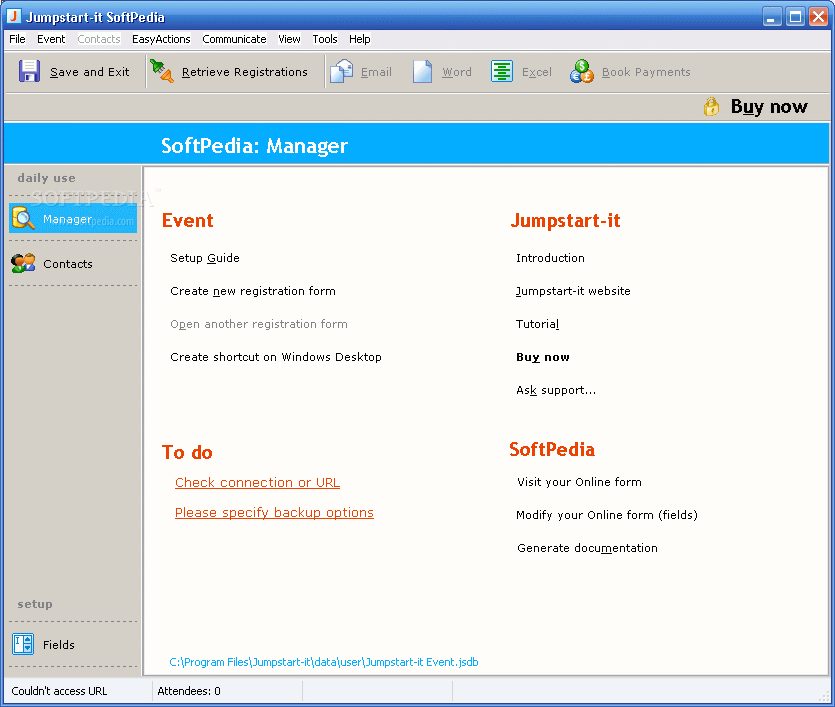The width and height of the screenshot is (835, 707).
Task: Click the Manager magnifier icon in sidebar
Action: pos(23,218)
